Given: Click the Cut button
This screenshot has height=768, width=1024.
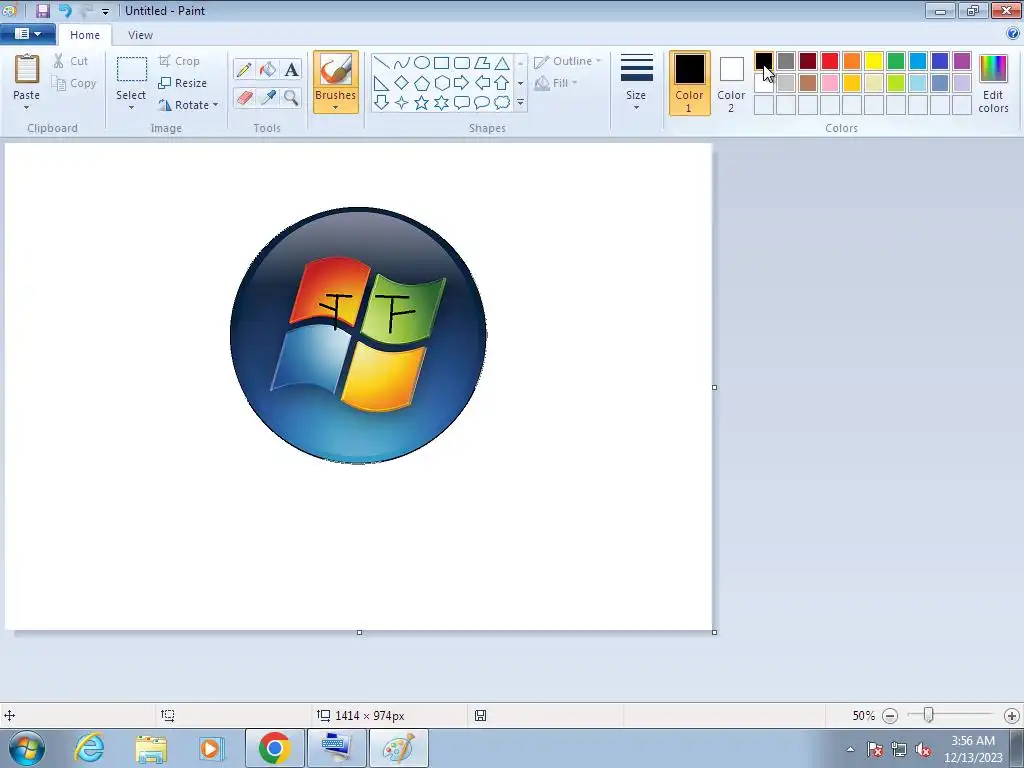Looking at the screenshot, I should [x=71, y=61].
